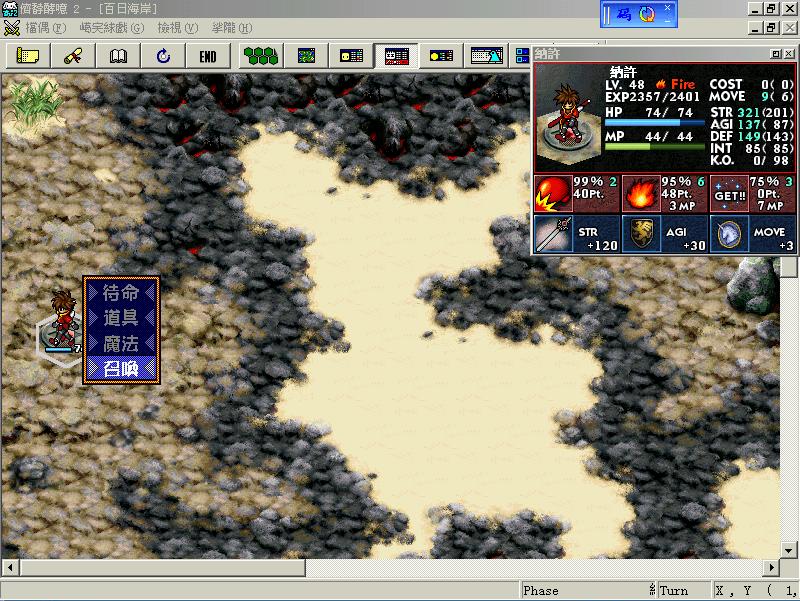The width and height of the screenshot is (800, 601).
Task: Select 待命 in the unit command menu
Action: pyautogui.click(x=121, y=293)
